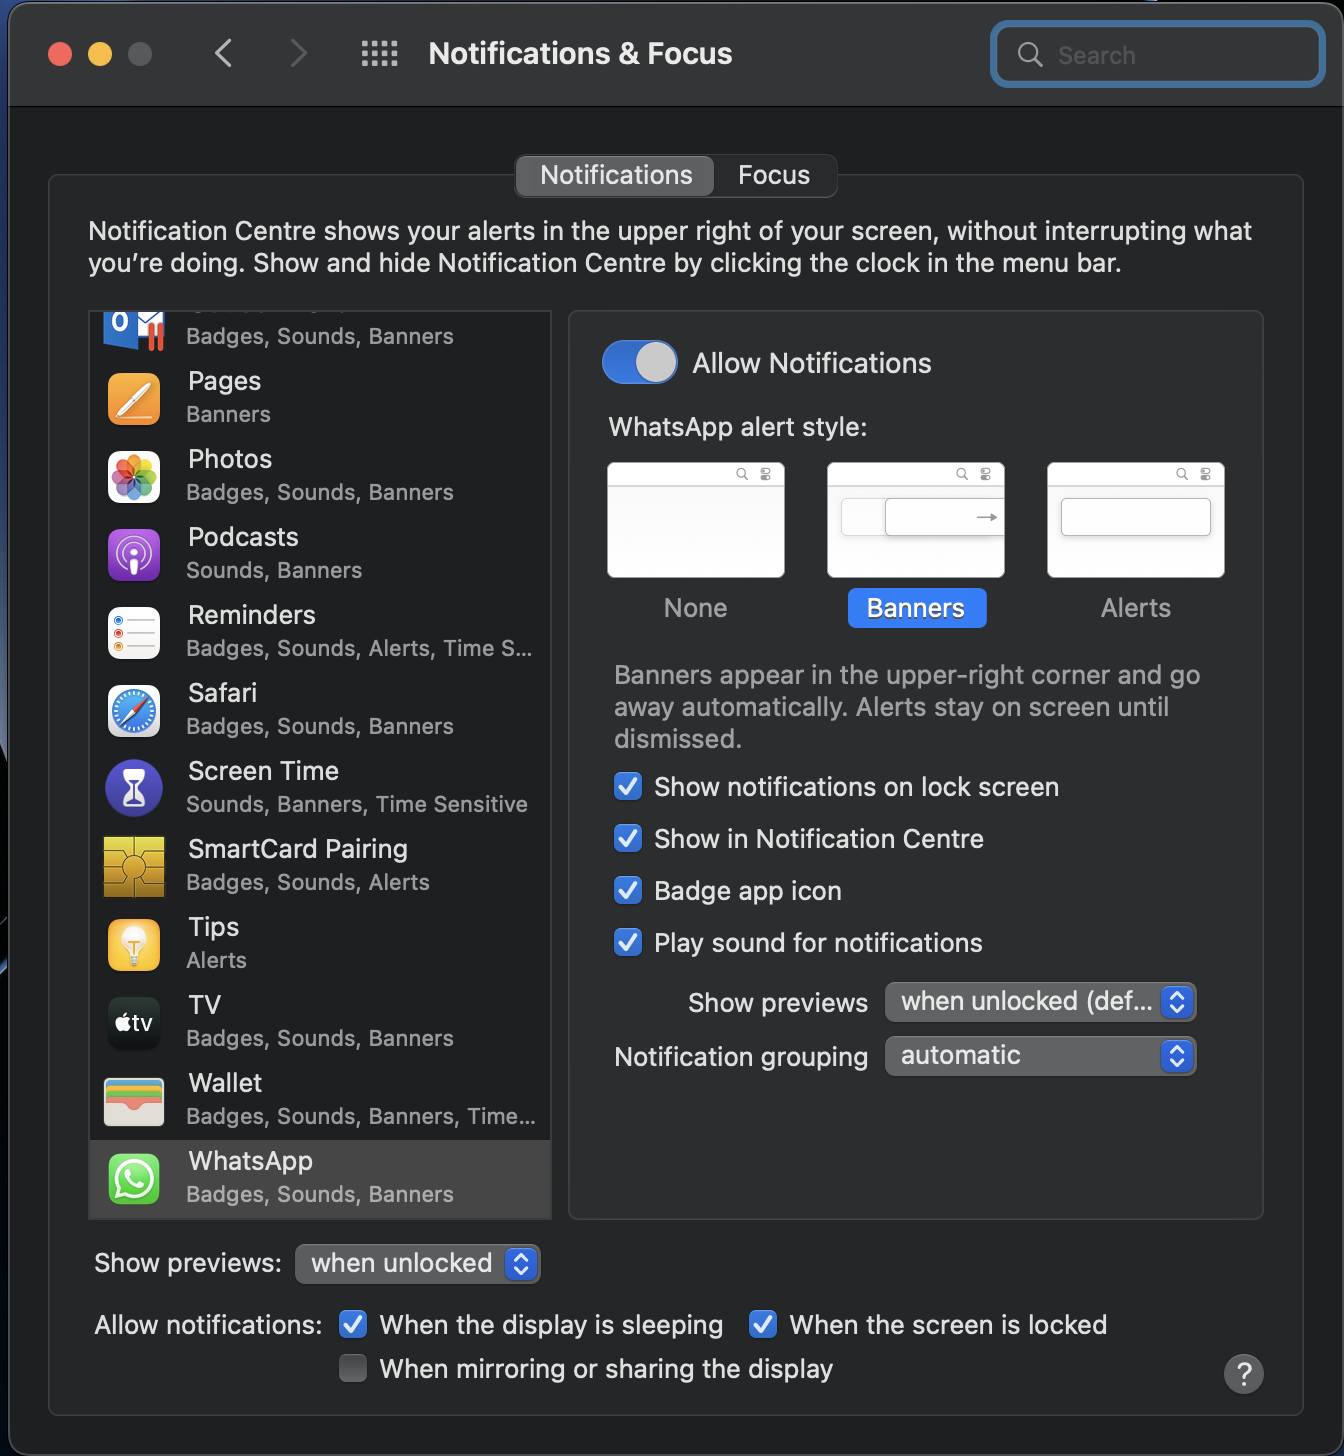Select Photos in the app list
The width and height of the screenshot is (1344, 1456).
pos(320,476)
